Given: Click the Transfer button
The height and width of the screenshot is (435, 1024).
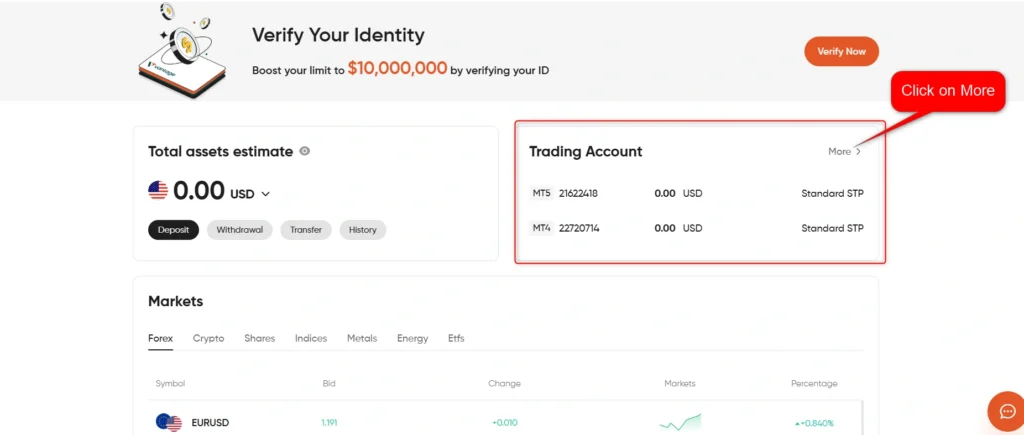Looking at the screenshot, I should tap(306, 230).
